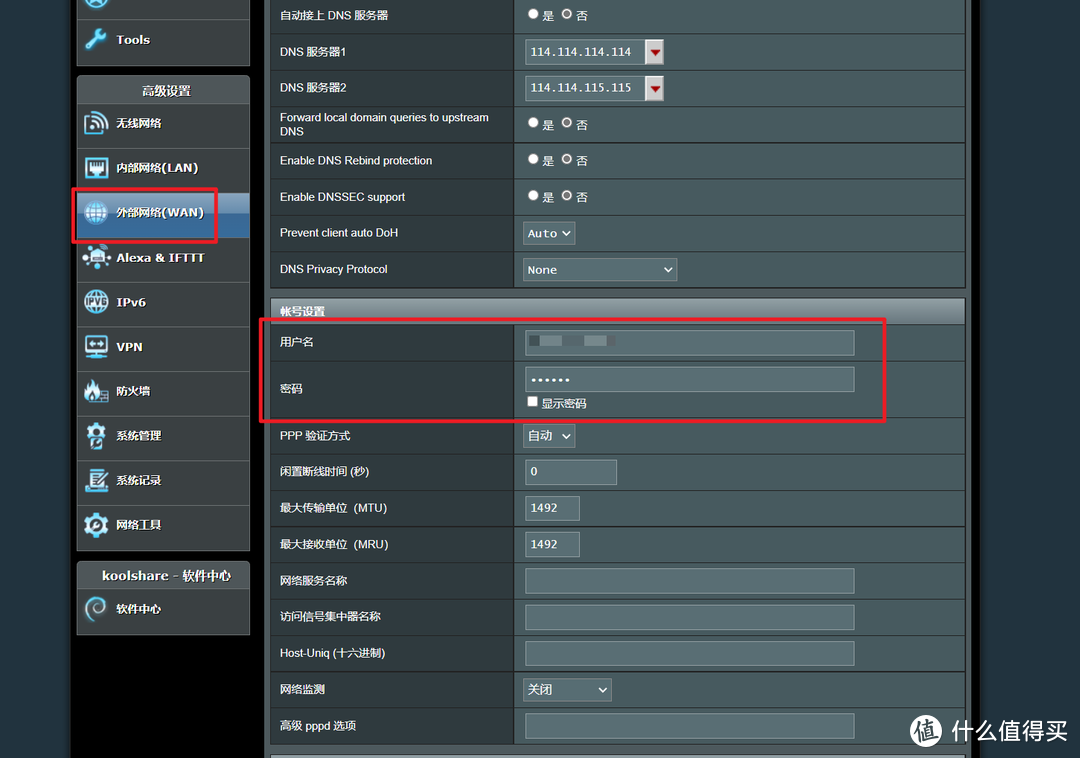1080x758 pixels.
Task: Click the VPN monitor icon
Action: tap(96, 346)
